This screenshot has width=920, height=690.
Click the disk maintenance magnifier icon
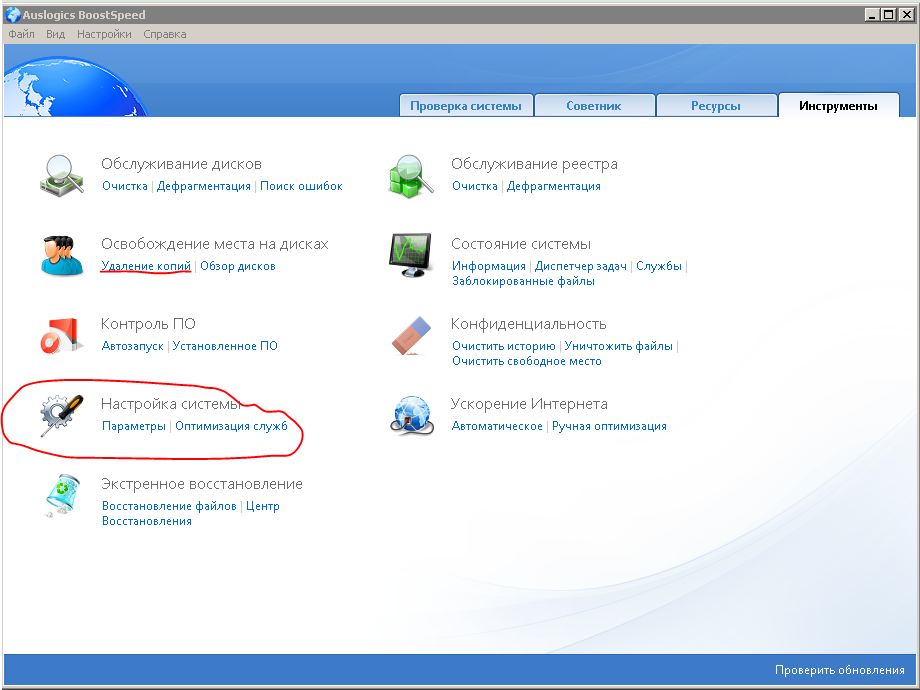62,174
